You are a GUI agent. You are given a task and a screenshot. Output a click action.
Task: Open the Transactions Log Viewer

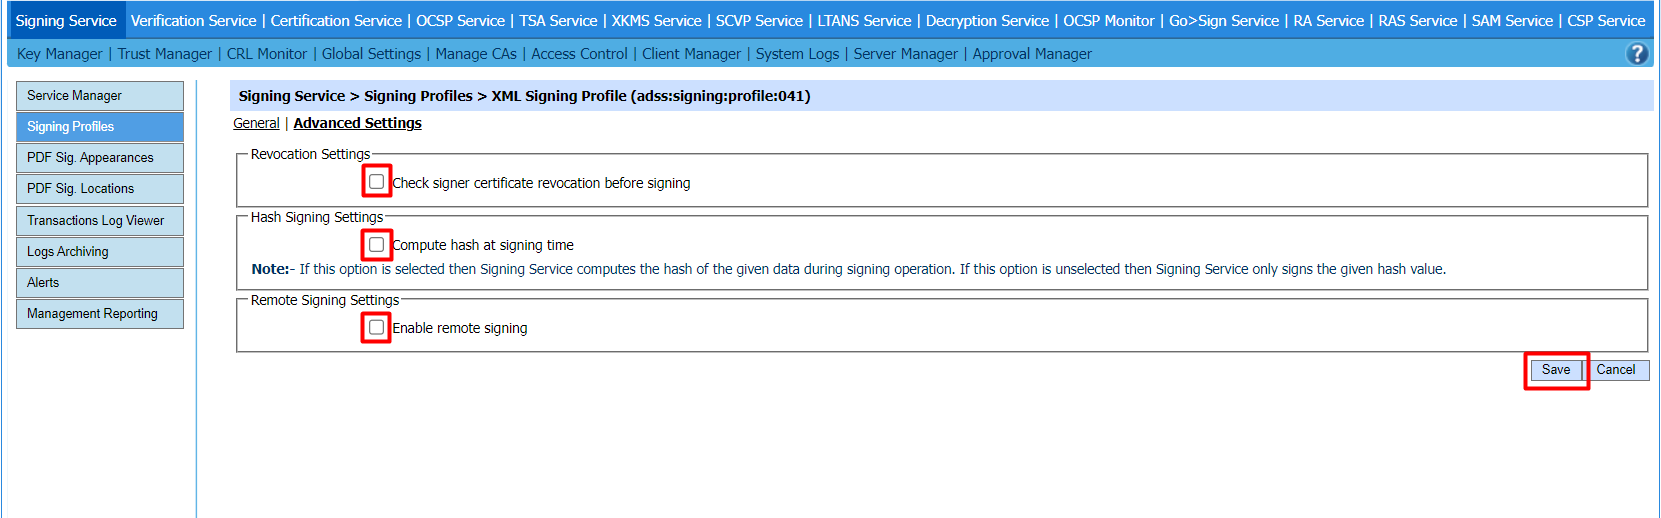pyautogui.click(x=99, y=221)
